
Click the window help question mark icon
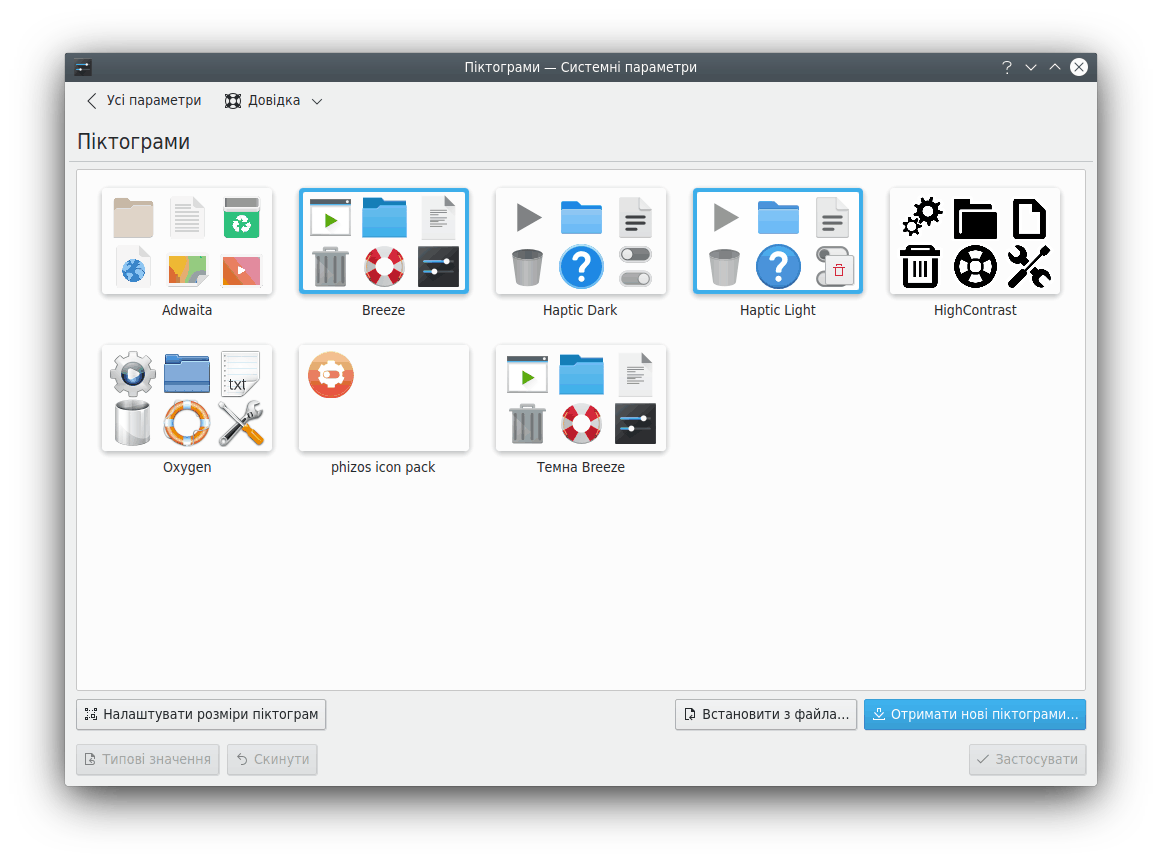[1007, 67]
